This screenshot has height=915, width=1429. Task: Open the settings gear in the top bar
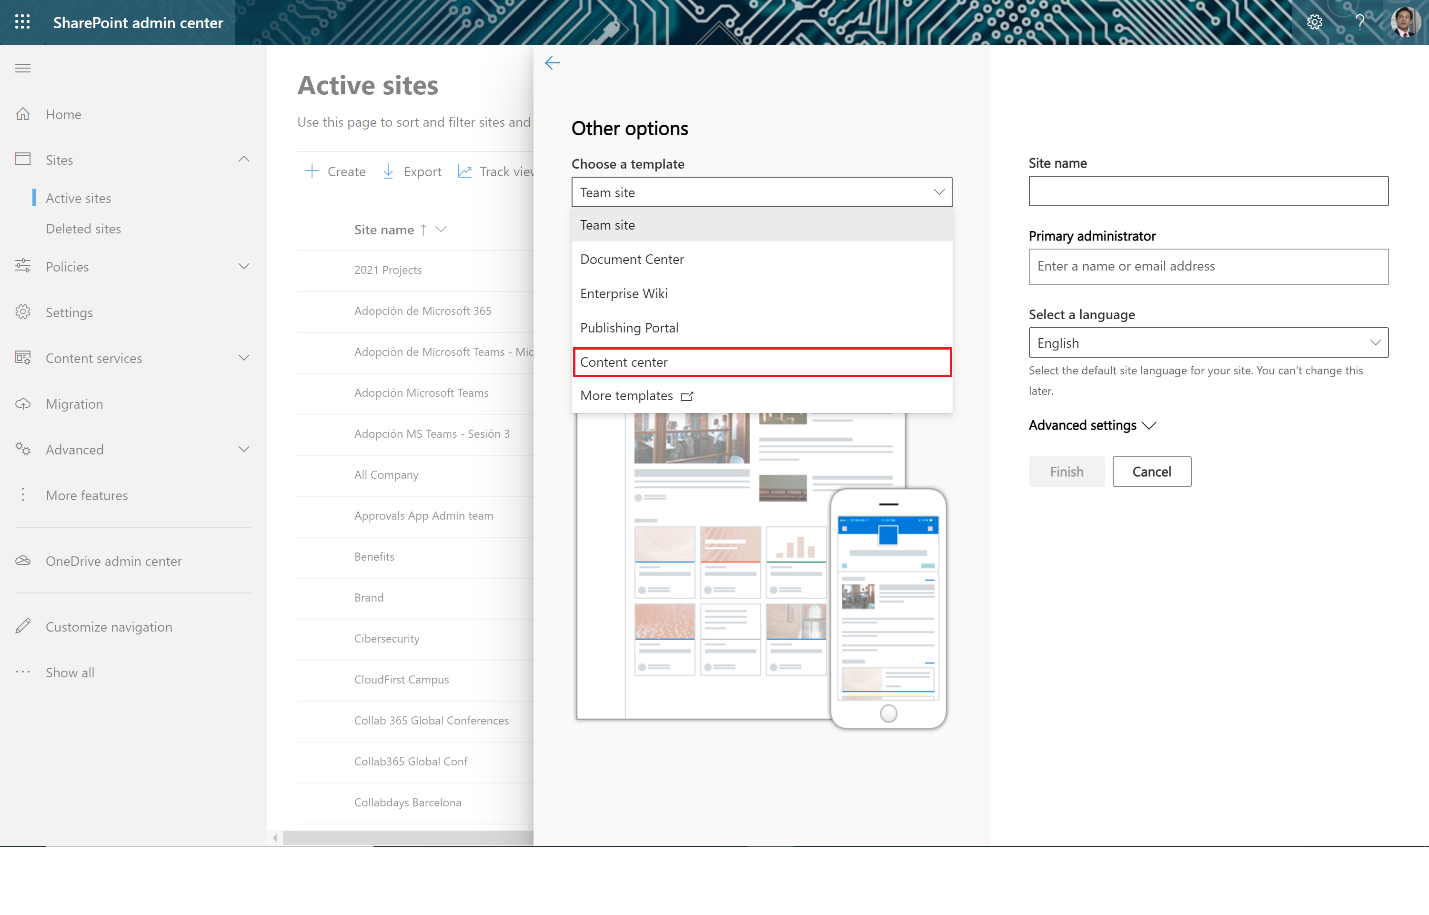click(x=1315, y=21)
